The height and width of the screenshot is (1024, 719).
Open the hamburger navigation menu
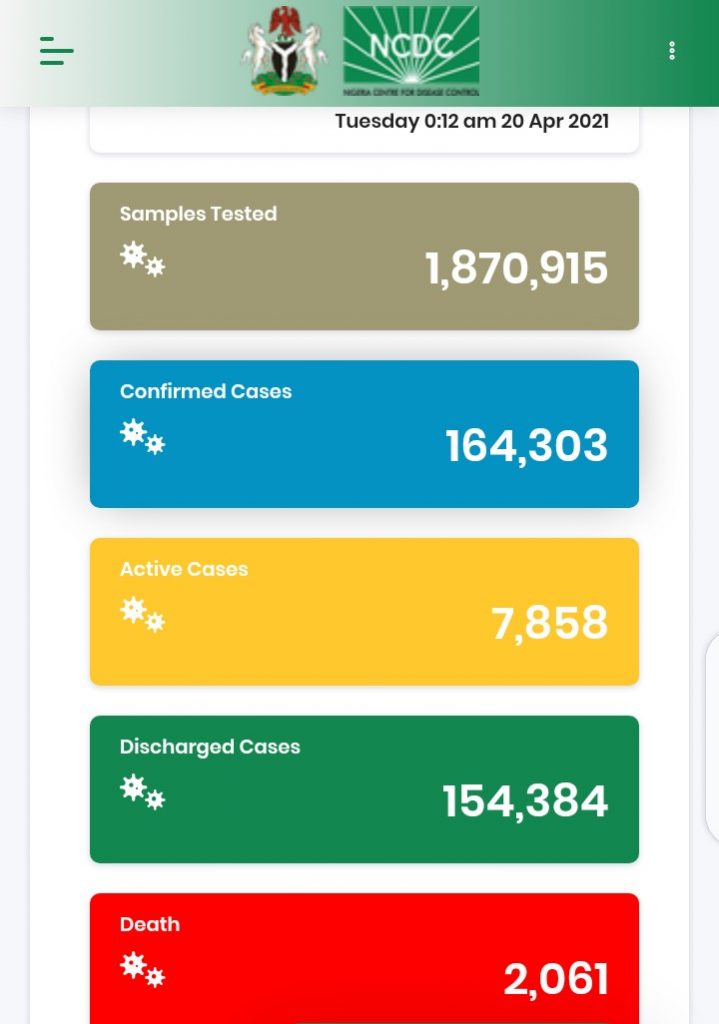point(57,51)
